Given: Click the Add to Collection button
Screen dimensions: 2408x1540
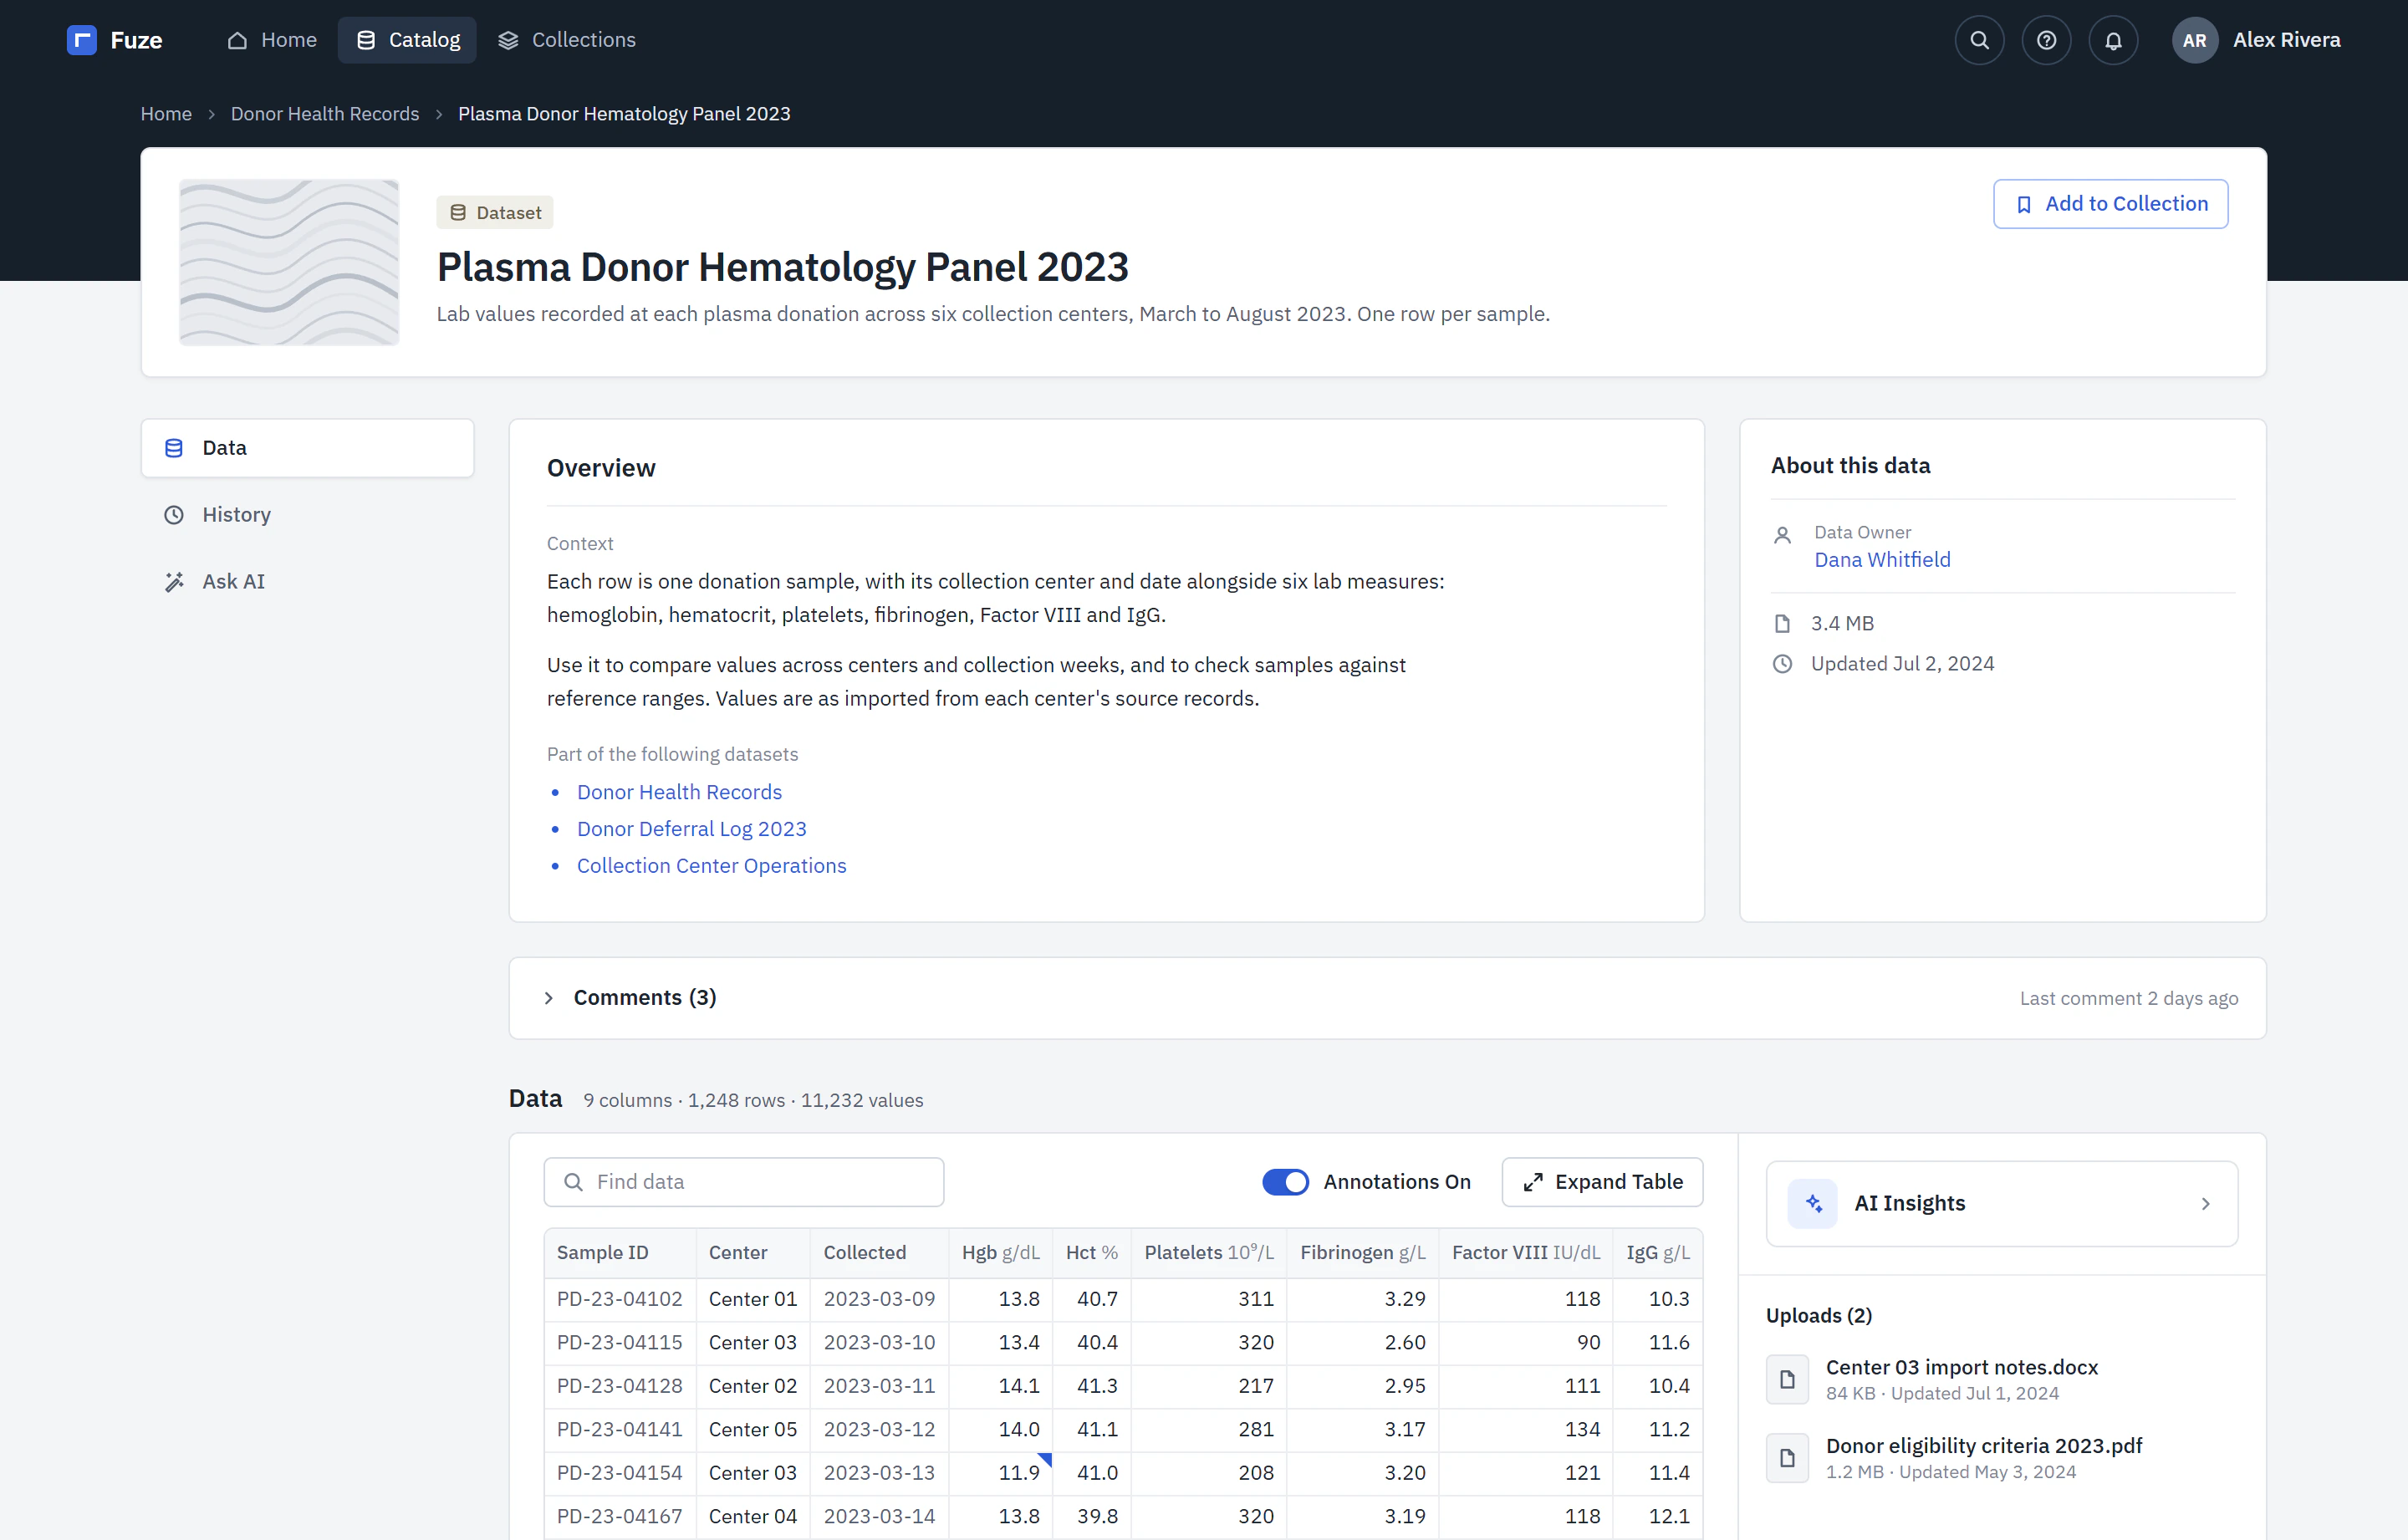Looking at the screenshot, I should click(x=2110, y=204).
